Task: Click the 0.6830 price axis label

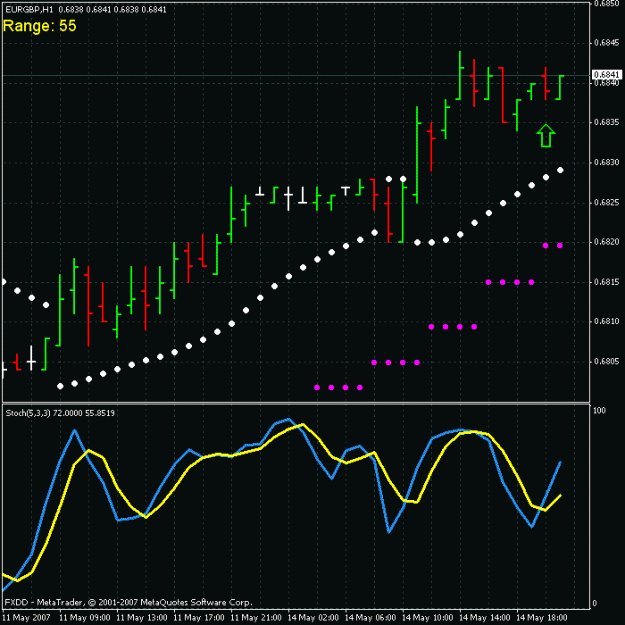Action: click(x=607, y=163)
